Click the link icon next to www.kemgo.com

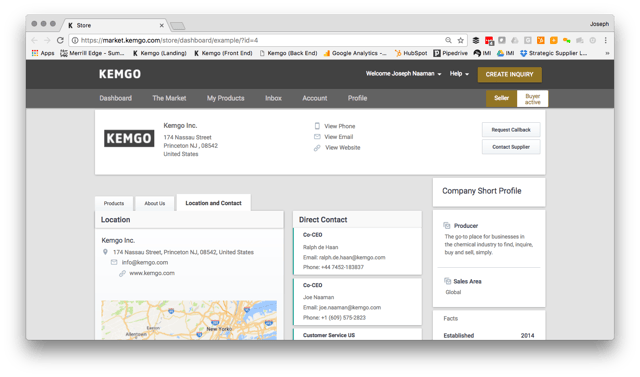122,273
